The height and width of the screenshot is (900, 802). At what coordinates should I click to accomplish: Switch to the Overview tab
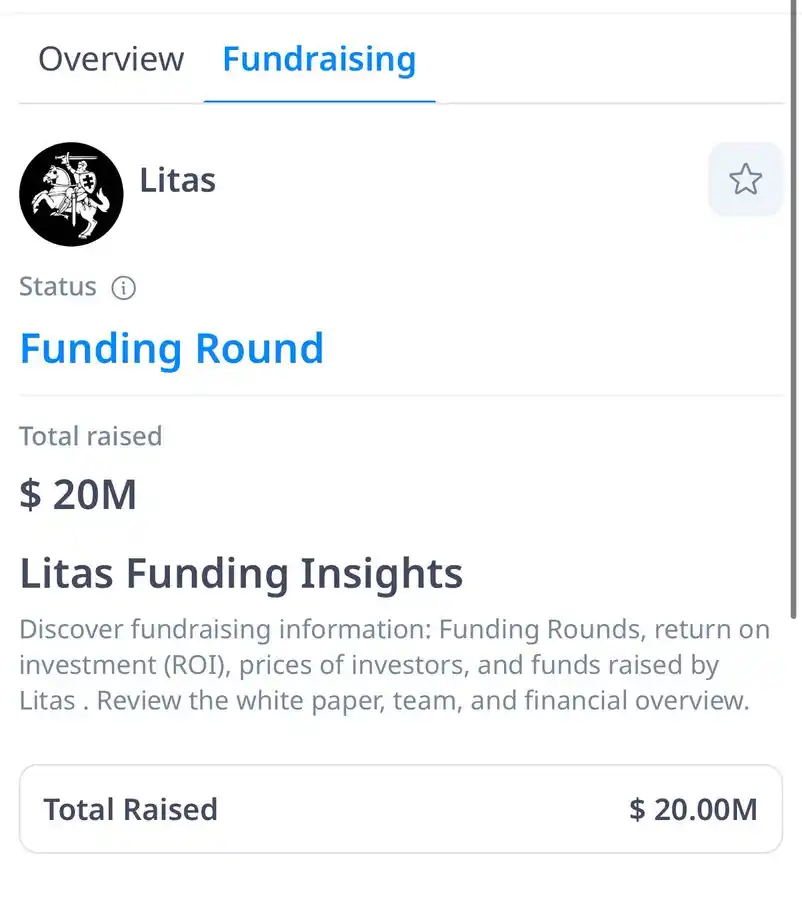click(x=111, y=59)
